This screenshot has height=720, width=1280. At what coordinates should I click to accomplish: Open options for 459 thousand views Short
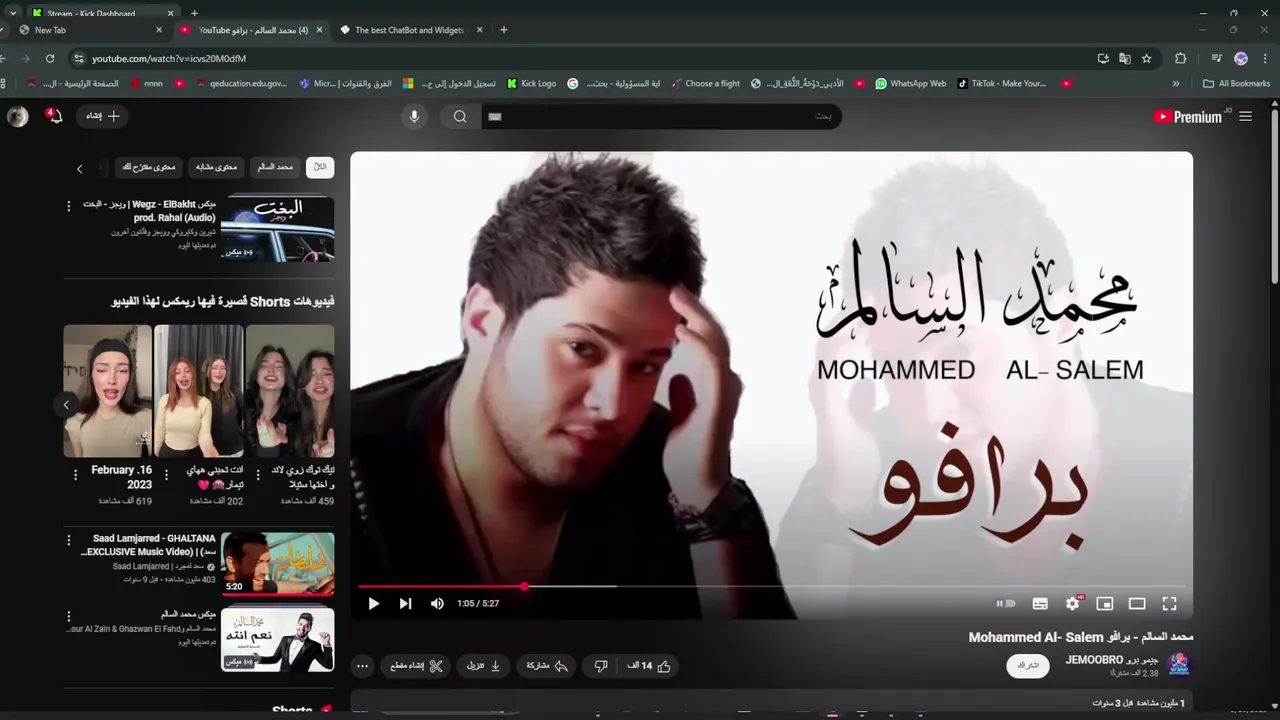click(x=257, y=475)
